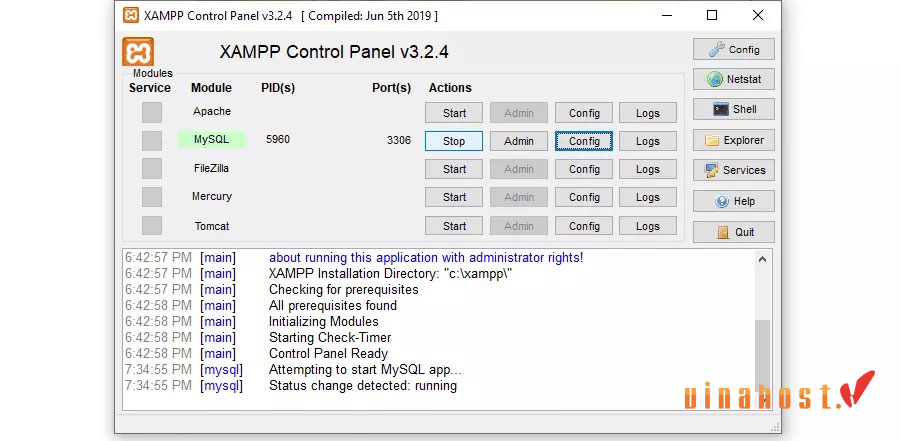Viewport: 901px width, 441px height.
Task: Toggle the Mercury service checkbox
Action: click(x=152, y=197)
